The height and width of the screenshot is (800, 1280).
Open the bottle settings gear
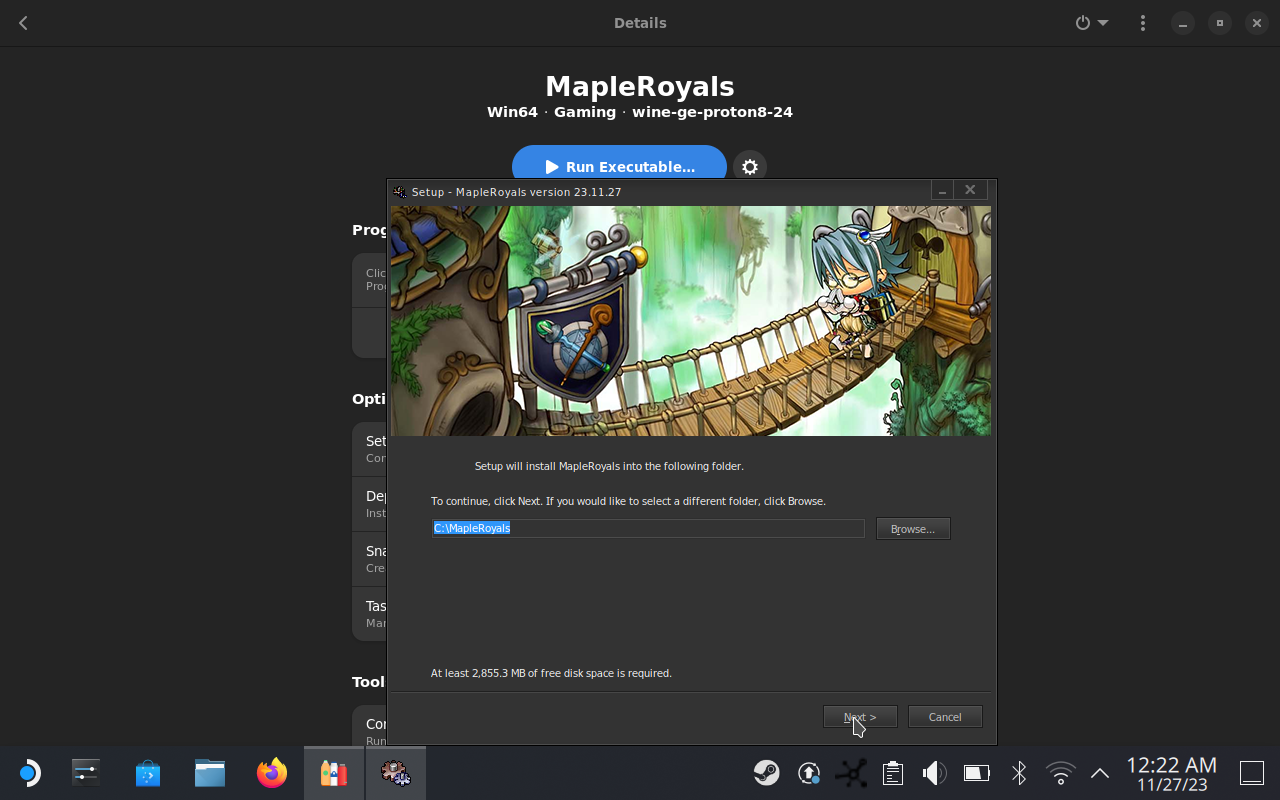(x=750, y=167)
